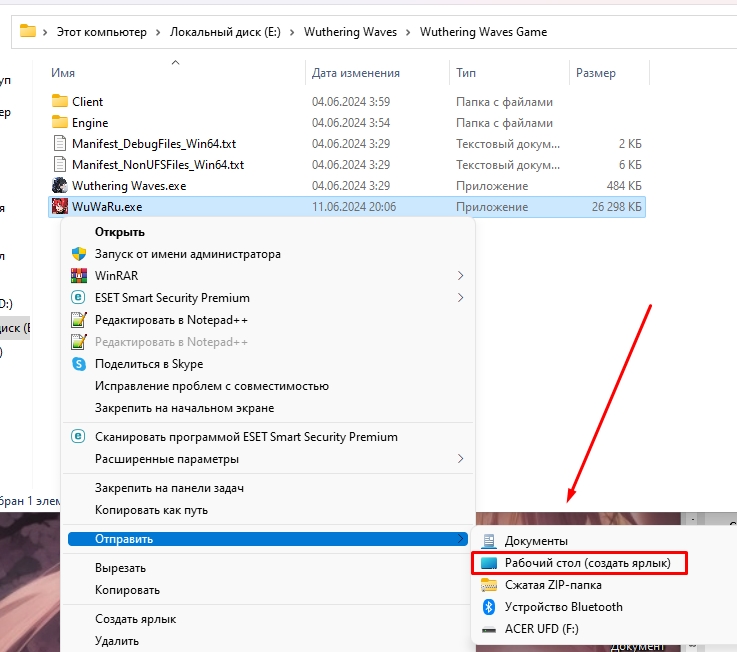The image size is (737, 652).
Task: Click the ESET Smart Security Premium icon
Action: pyautogui.click(x=78, y=298)
